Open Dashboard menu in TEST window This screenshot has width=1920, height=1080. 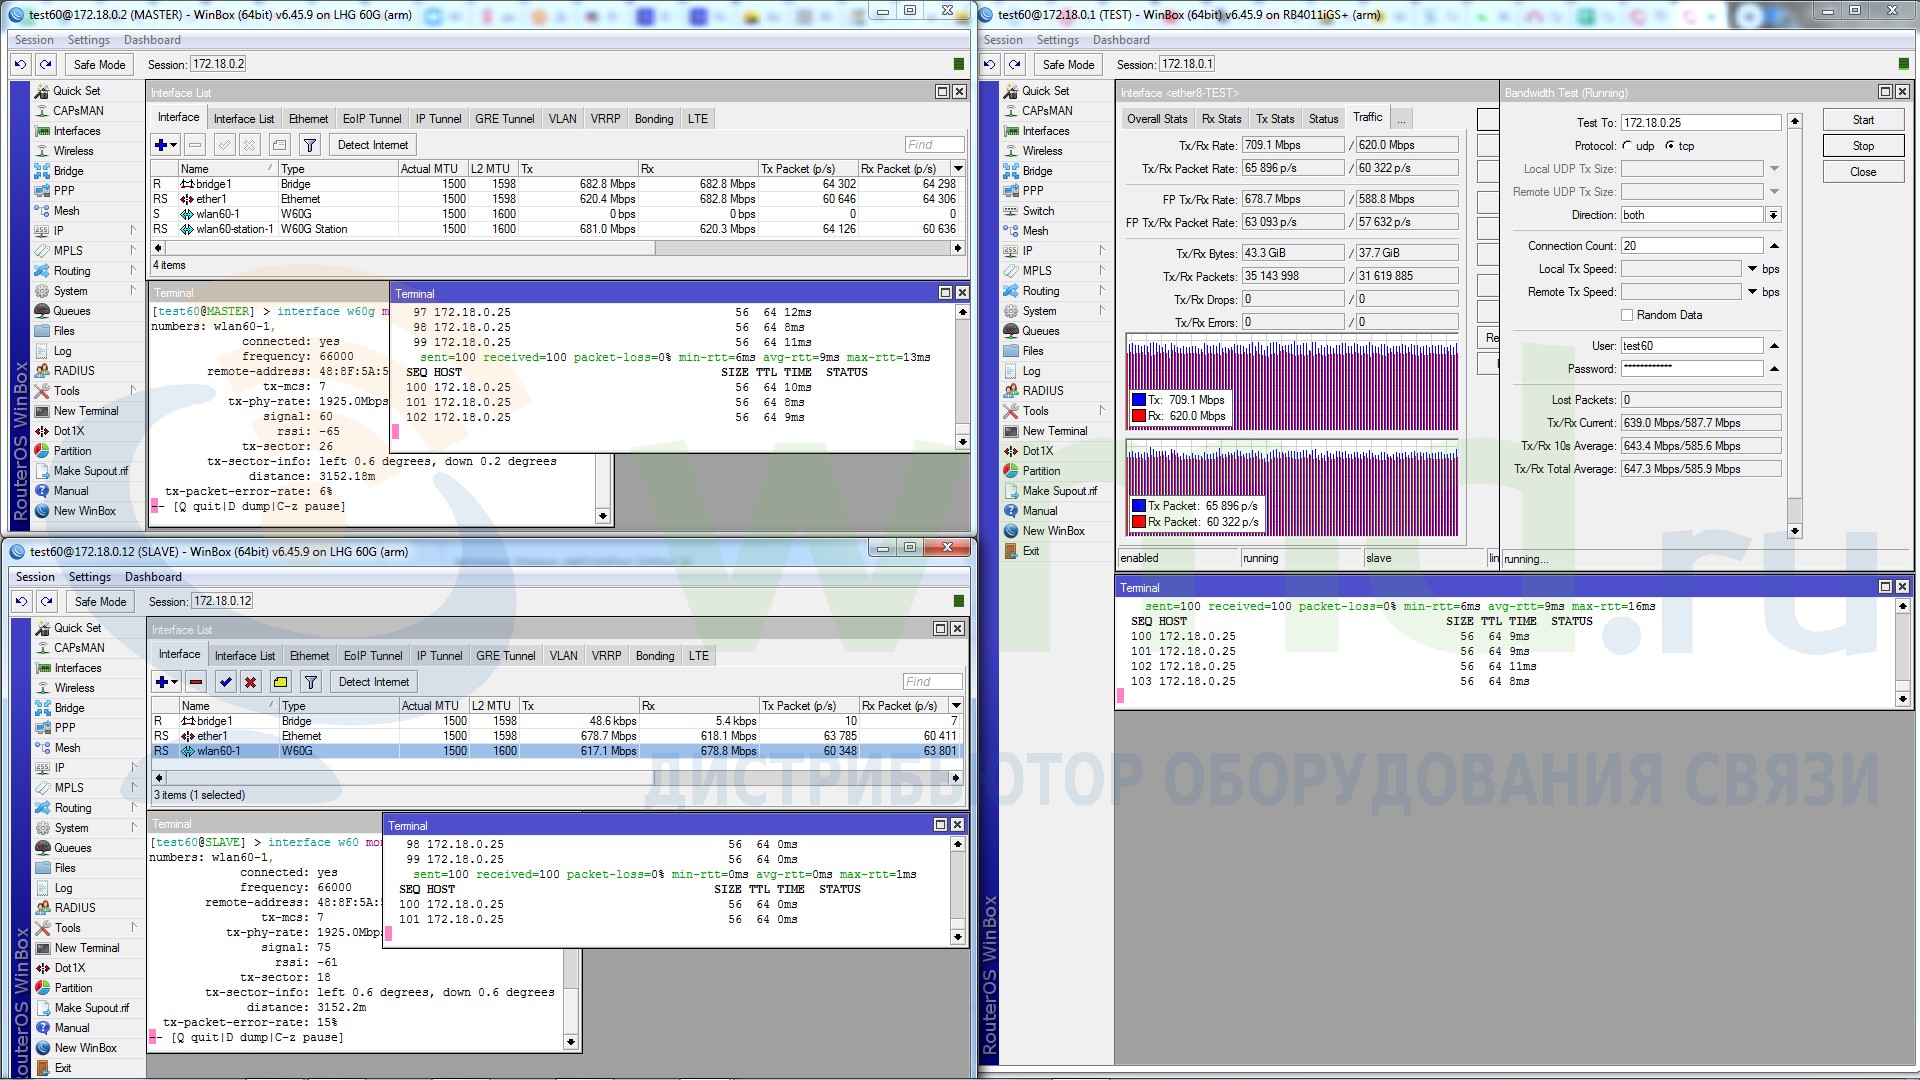[x=1121, y=40]
